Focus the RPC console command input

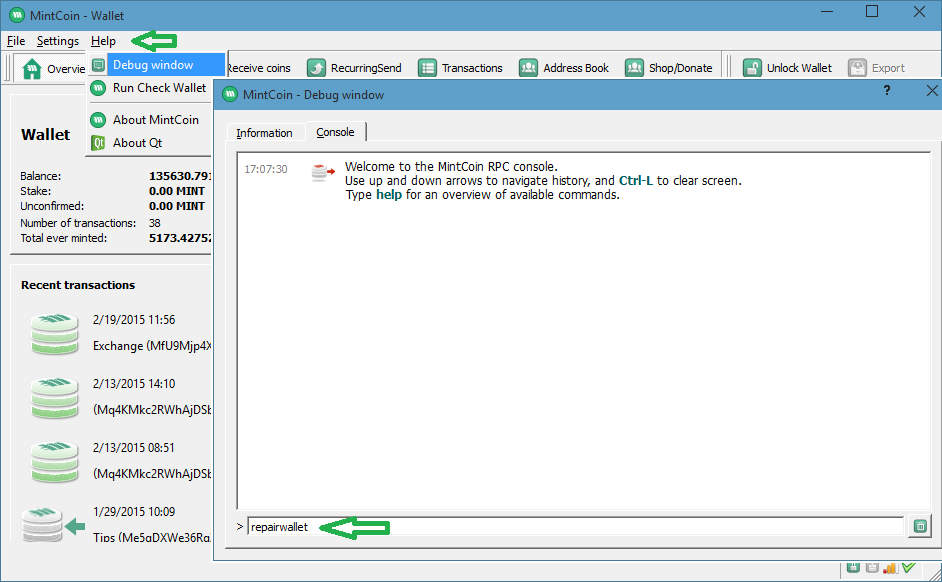click(x=576, y=527)
